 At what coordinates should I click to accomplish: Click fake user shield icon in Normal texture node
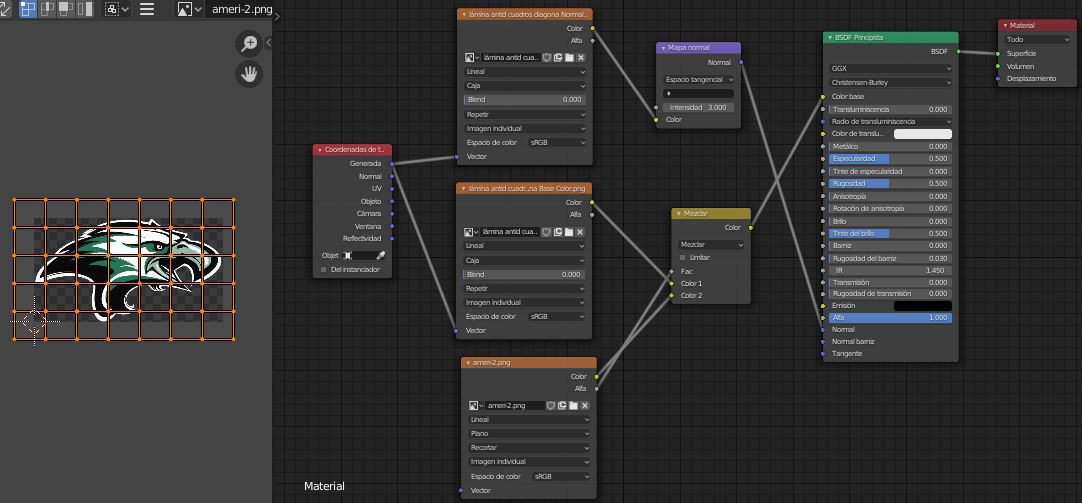[x=547, y=58]
